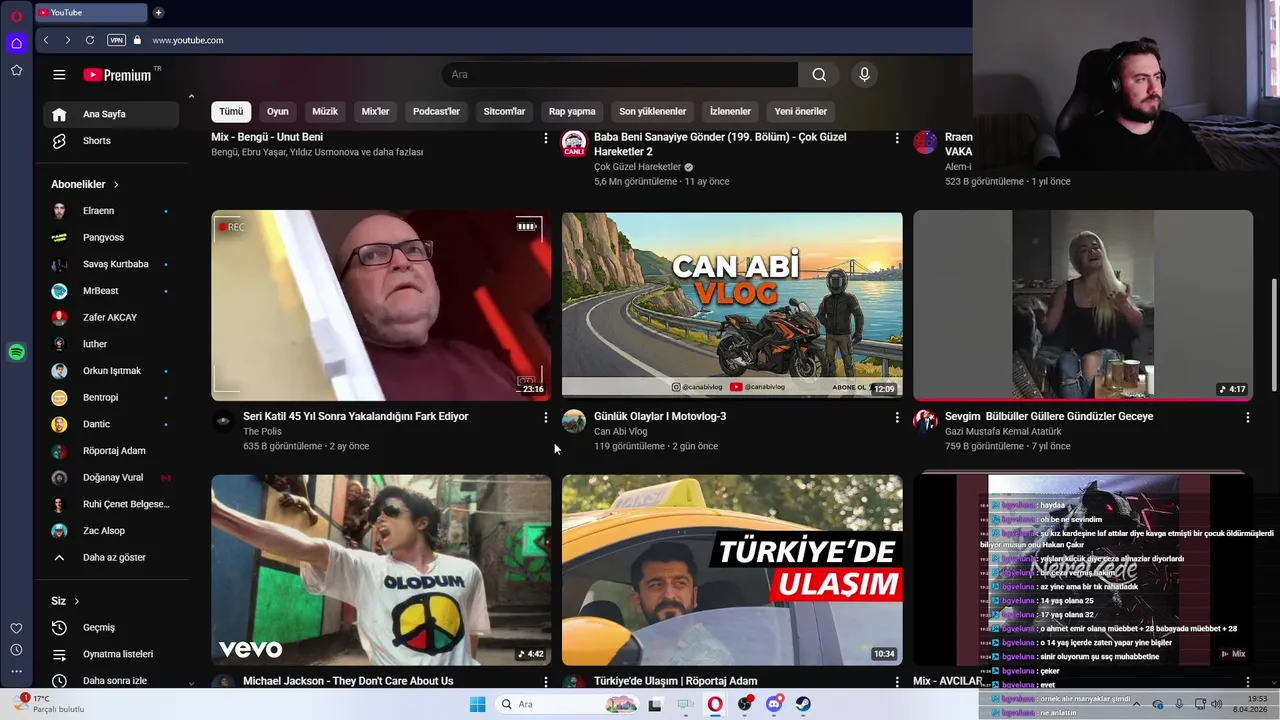
Task: Collapse subscriptions with Daha az göster
Action: (x=111, y=557)
